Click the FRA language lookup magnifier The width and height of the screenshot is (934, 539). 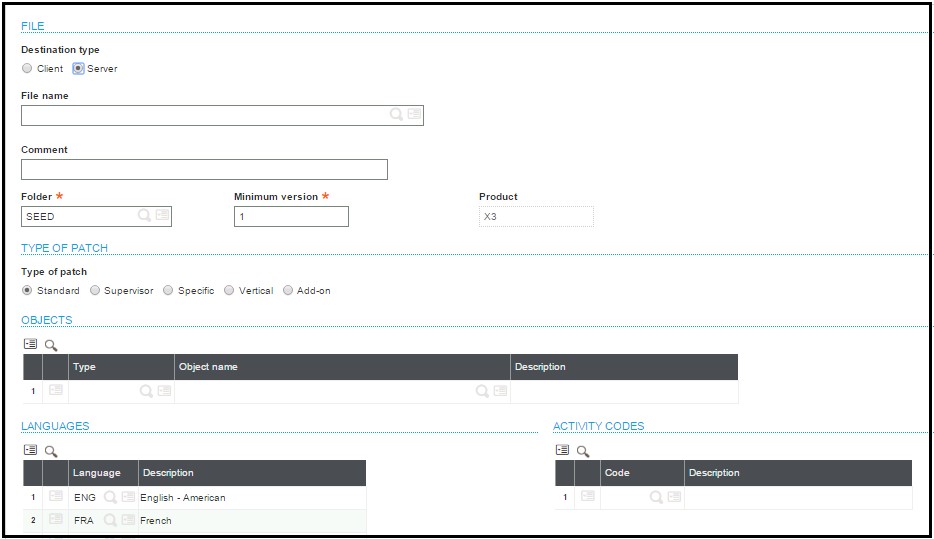point(110,520)
